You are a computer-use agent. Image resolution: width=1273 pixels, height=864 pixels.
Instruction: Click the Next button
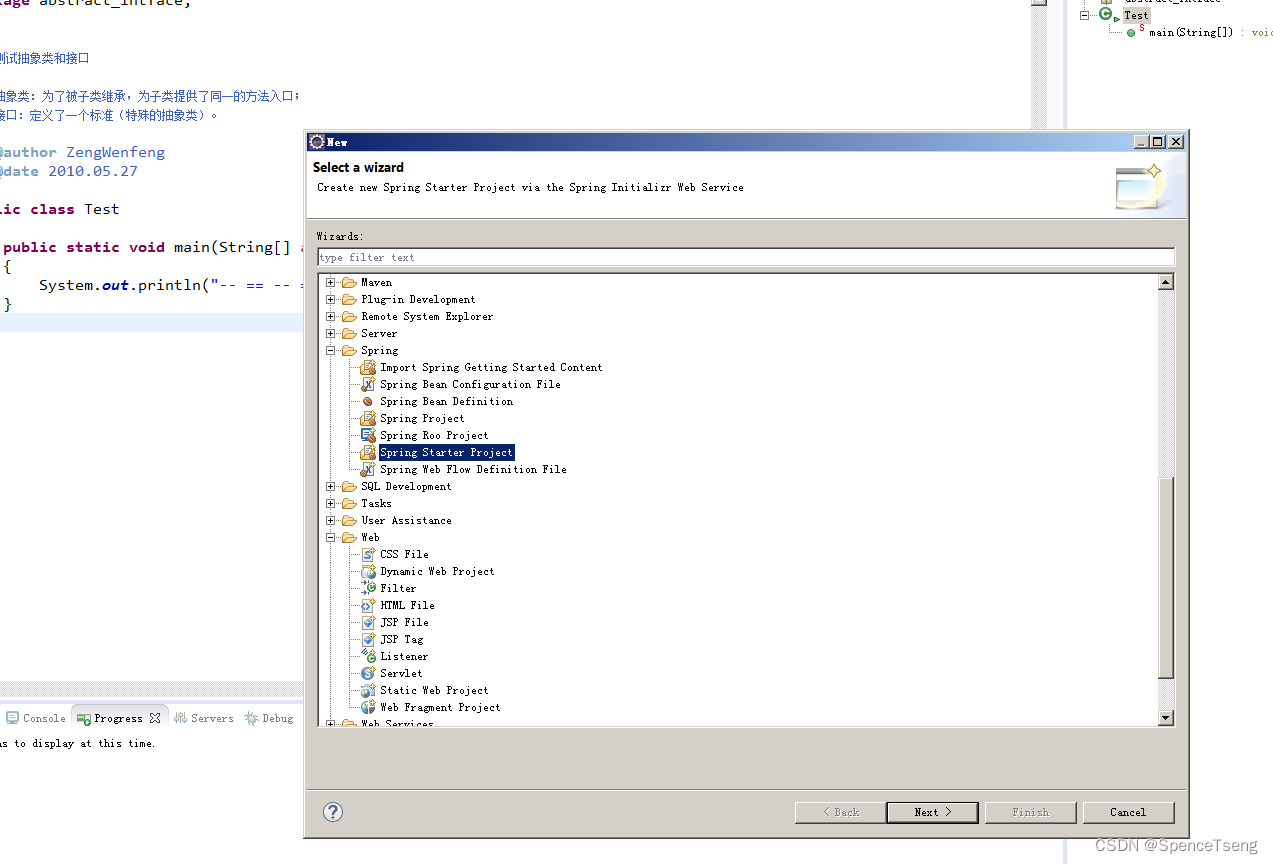931,812
